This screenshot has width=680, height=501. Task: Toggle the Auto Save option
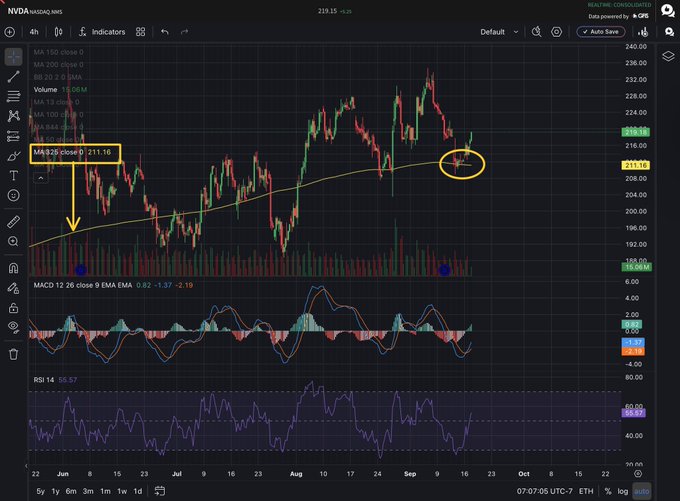[x=601, y=32]
